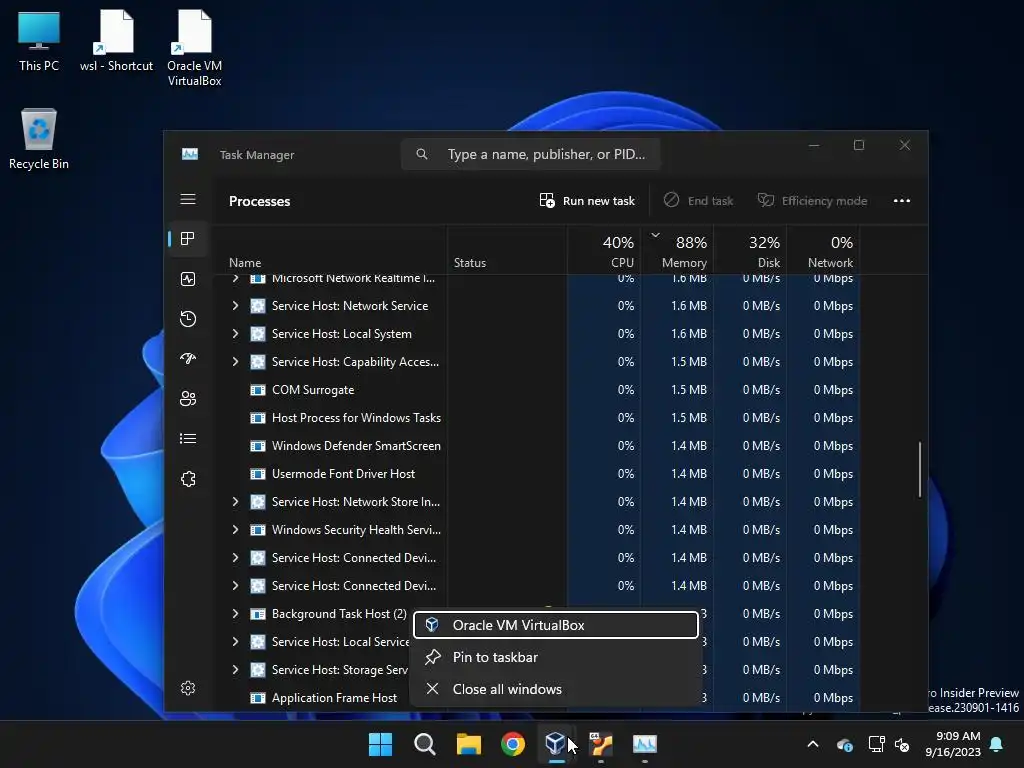Select Oracle VM VirtualBox desktop shortcut
The height and width of the screenshot is (768, 1024).
194,48
